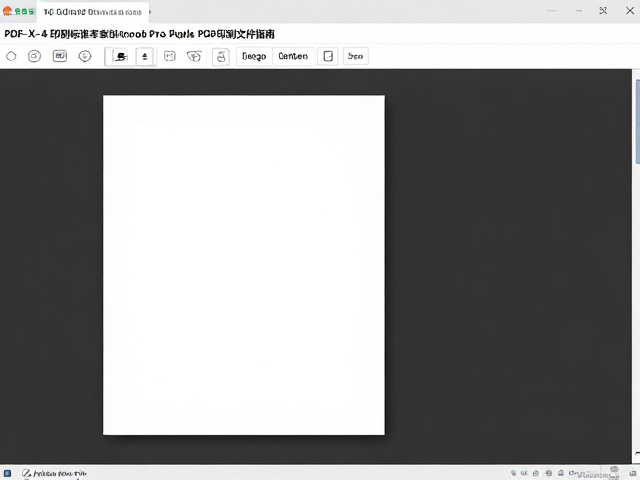Click the pen icon in the status bar
This screenshot has height=480, width=640.
pos(27,473)
